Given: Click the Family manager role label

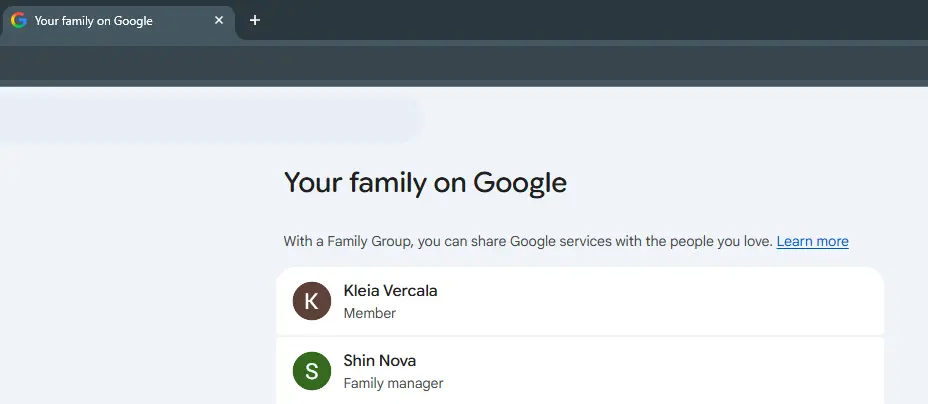Looking at the screenshot, I should tap(393, 383).
